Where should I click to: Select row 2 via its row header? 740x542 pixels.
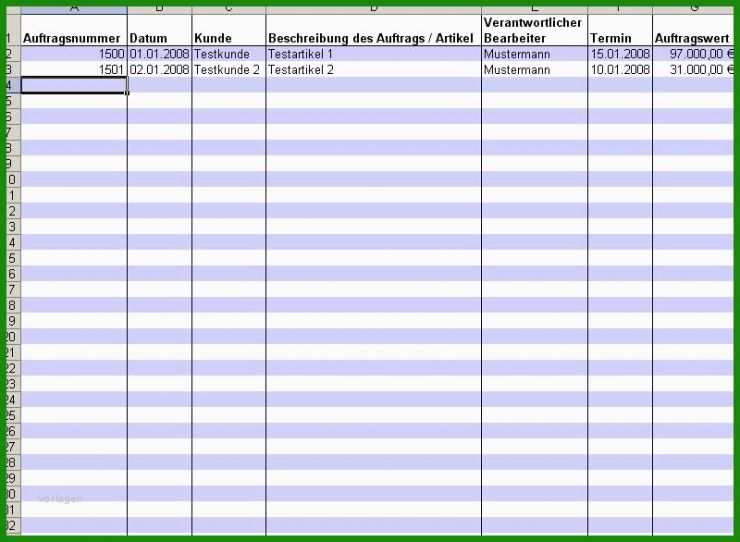coord(13,54)
